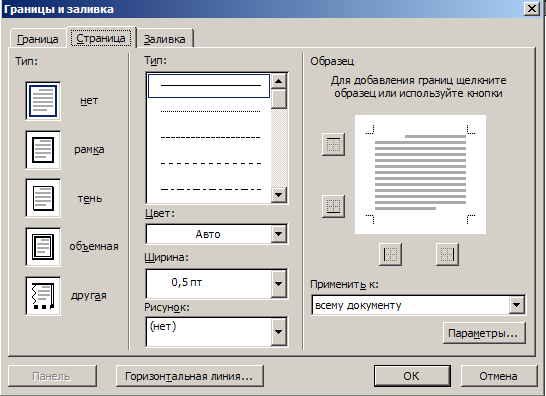
Task: Switch to the Страница tab
Action: click(x=101, y=38)
